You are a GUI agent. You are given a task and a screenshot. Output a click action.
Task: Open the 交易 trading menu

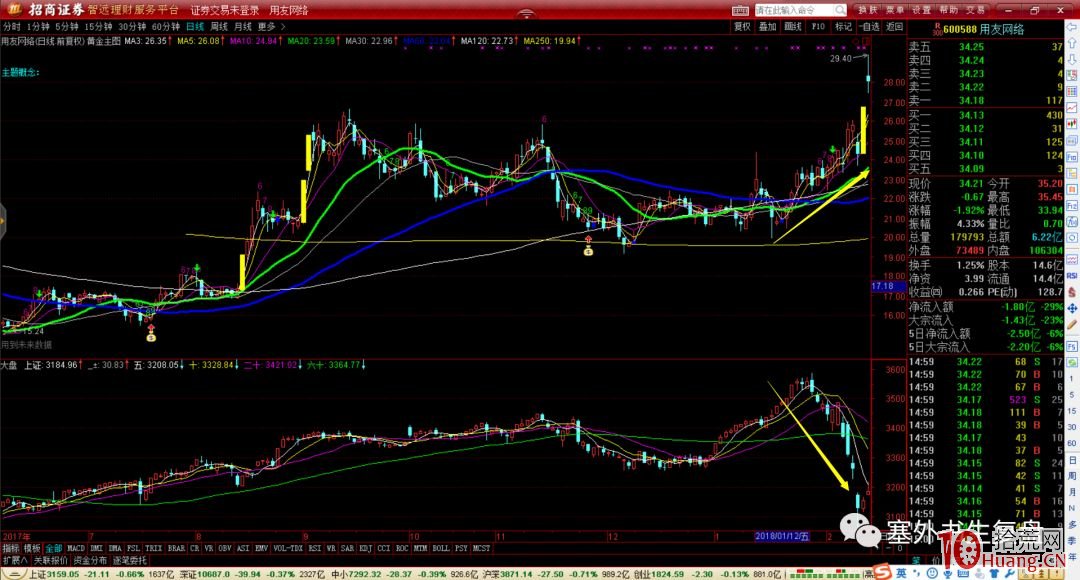click(975, 10)
